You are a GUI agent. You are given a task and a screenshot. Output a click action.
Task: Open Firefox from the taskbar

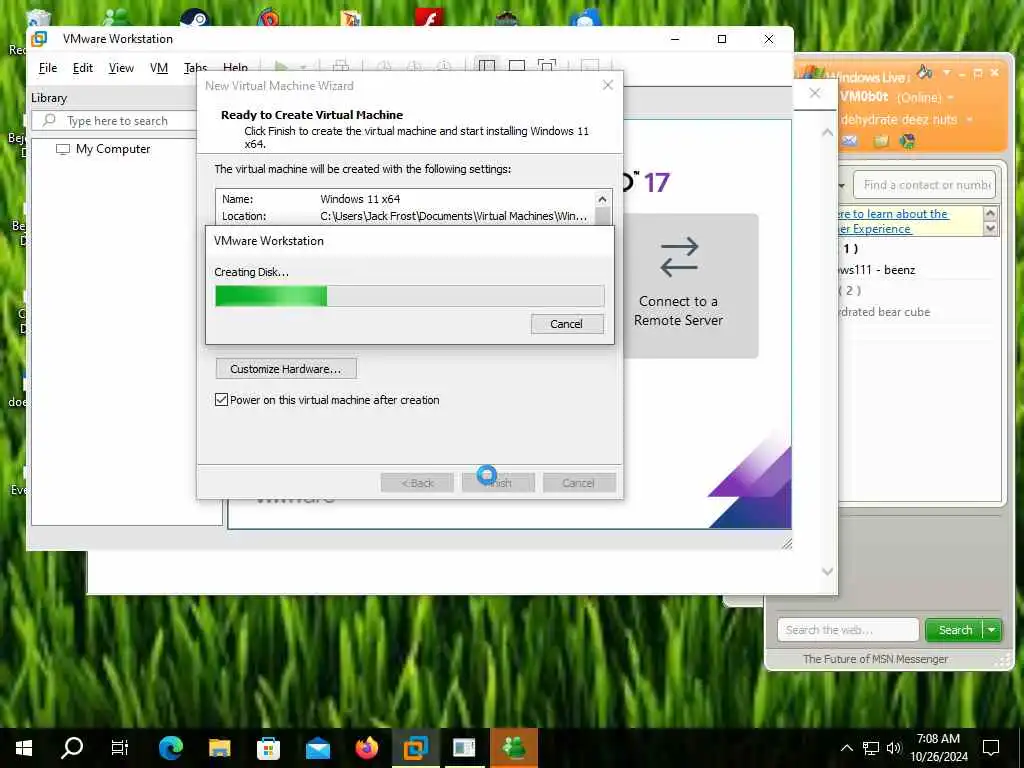[367, 748]
